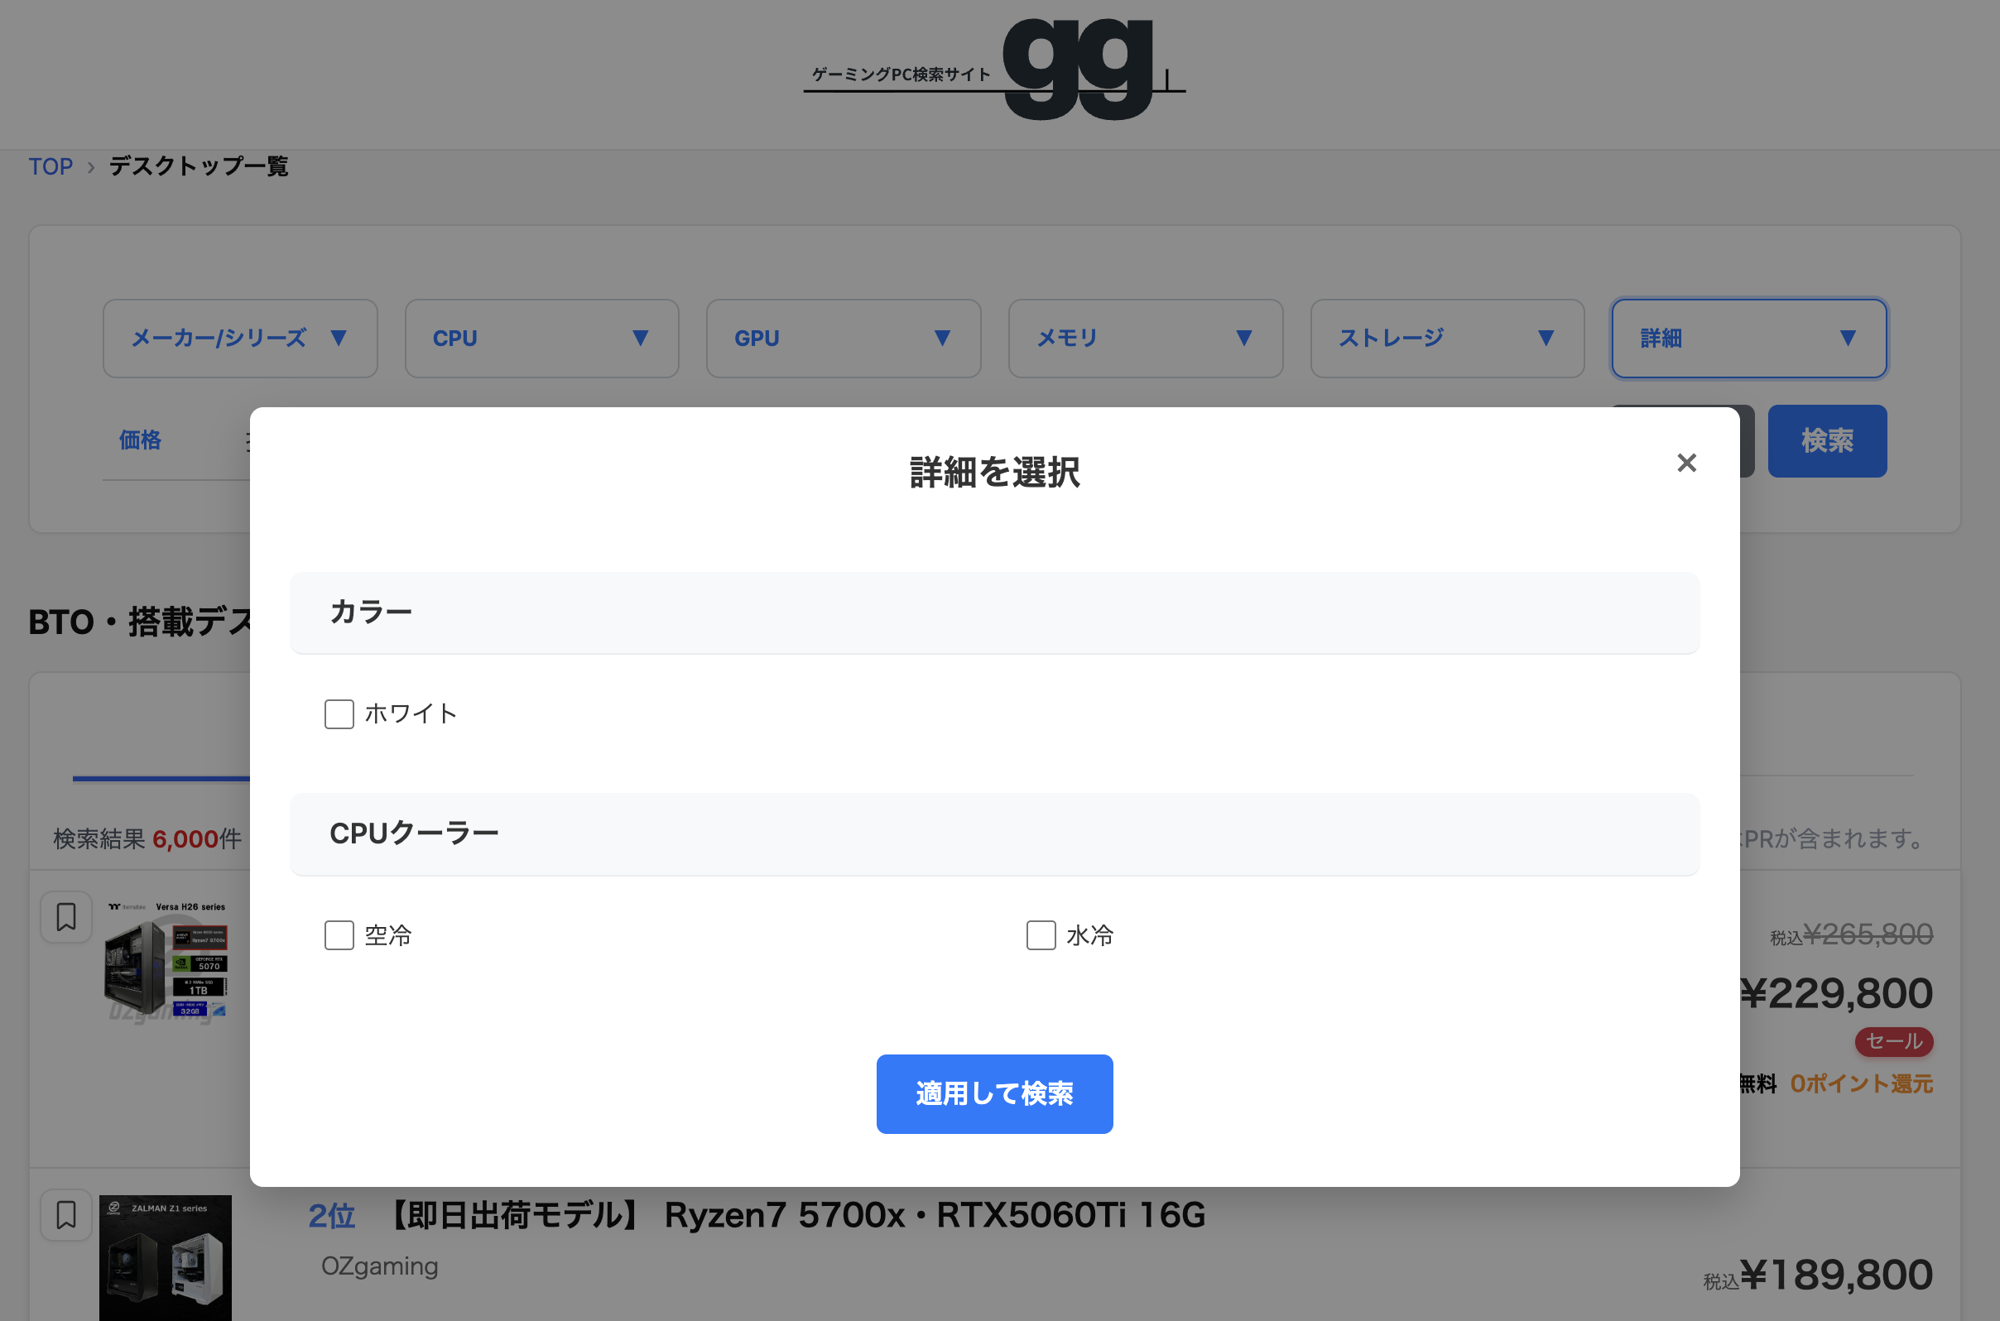The width and height of the screenshot is (2000, 1321).
Task: Open the メーカー/シリーズ dropdown
Action: tap(240, 338)
